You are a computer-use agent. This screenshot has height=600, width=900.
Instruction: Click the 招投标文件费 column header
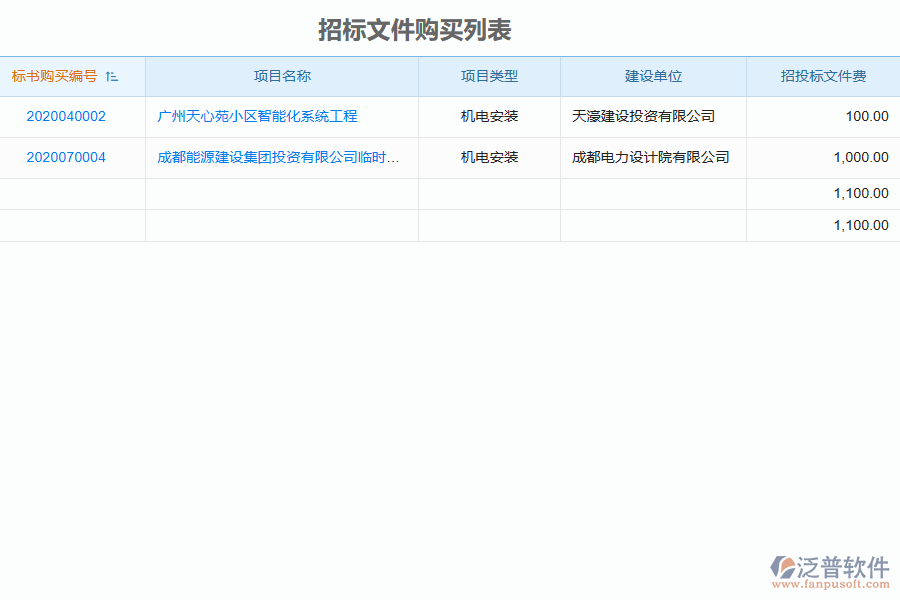[822, 75]
